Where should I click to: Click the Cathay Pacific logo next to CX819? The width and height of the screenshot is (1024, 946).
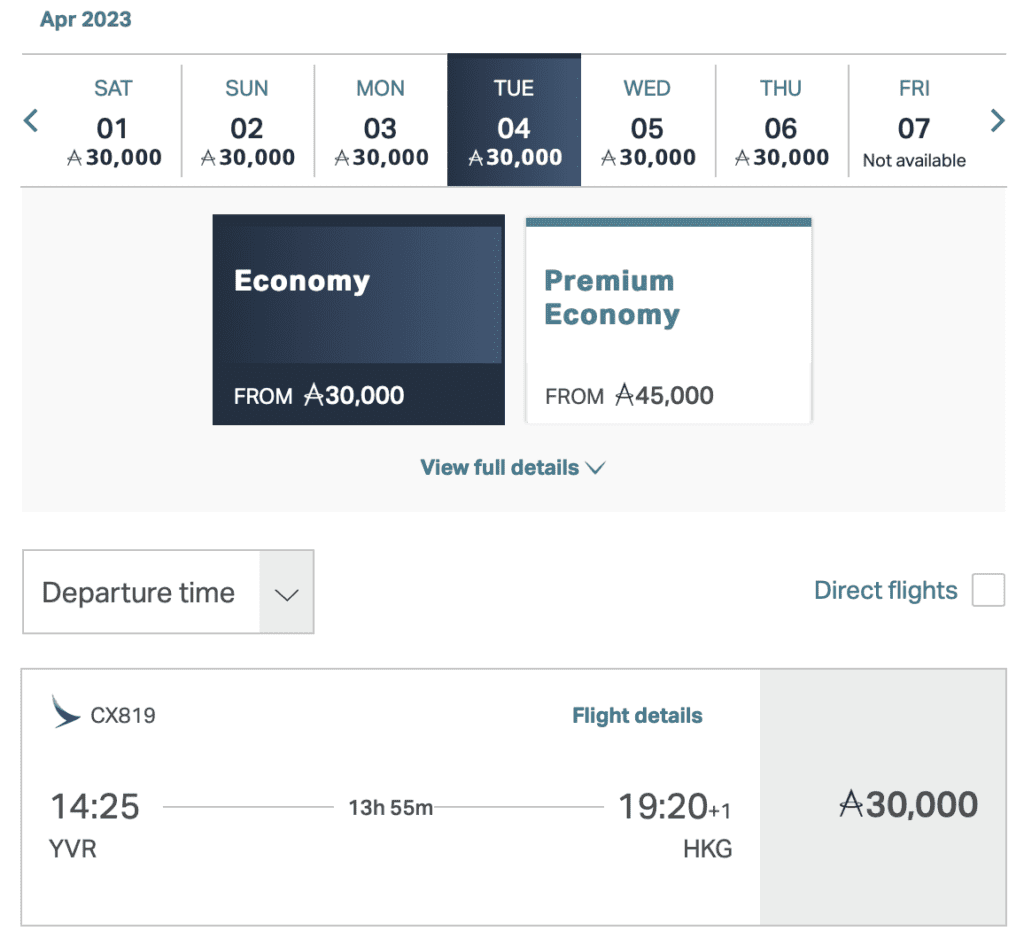coord(66,712)
